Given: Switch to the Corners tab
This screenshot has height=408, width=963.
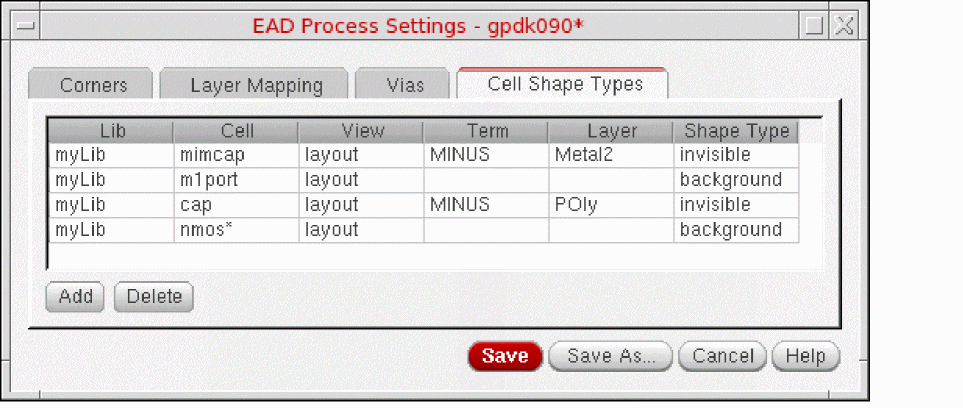Looking at the screenshot, I should 93,85.
